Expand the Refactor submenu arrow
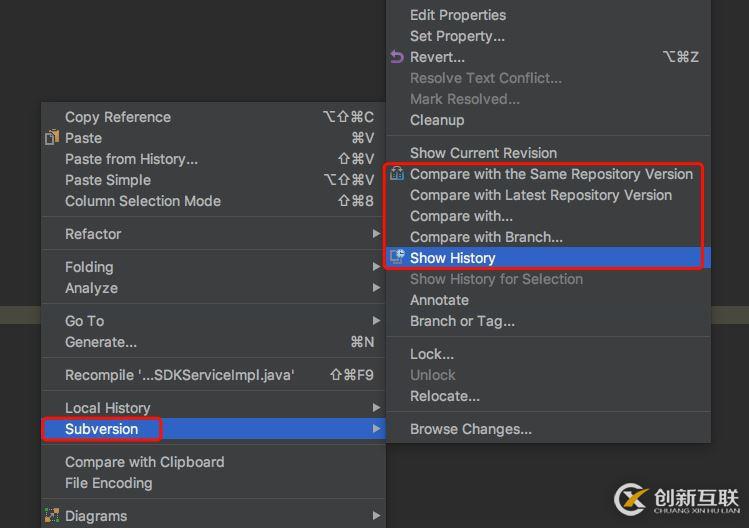Viewport: 749px width, 528px height. (x=376, y=234)
